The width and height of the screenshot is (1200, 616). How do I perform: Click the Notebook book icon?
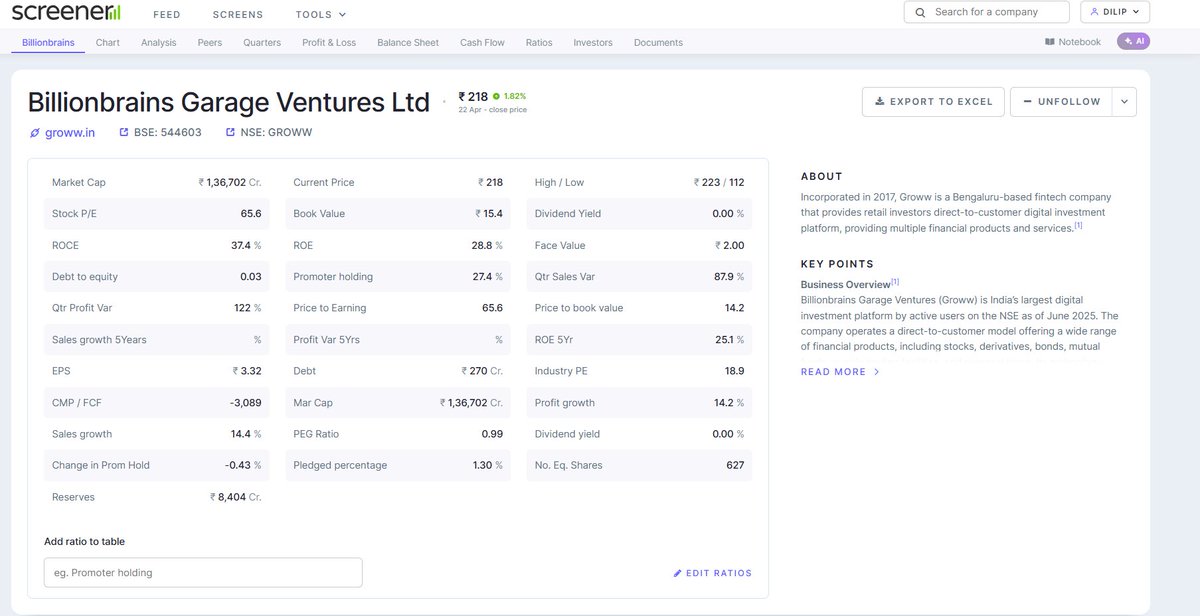1049,42
